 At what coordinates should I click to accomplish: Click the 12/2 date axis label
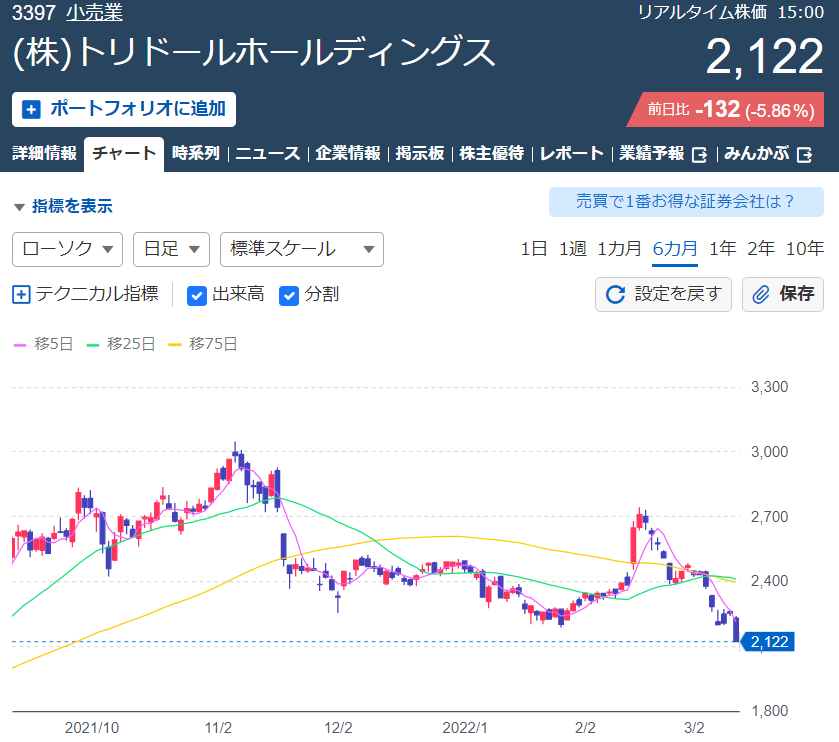coord(338,728)
